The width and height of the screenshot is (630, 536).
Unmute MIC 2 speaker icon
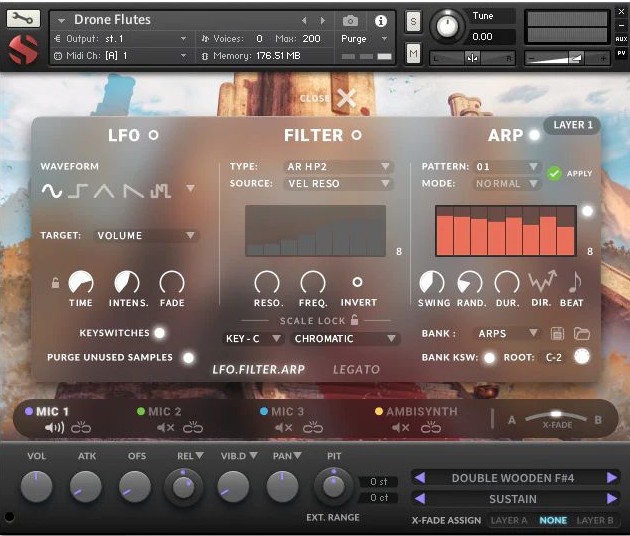(x=166, y=428)
